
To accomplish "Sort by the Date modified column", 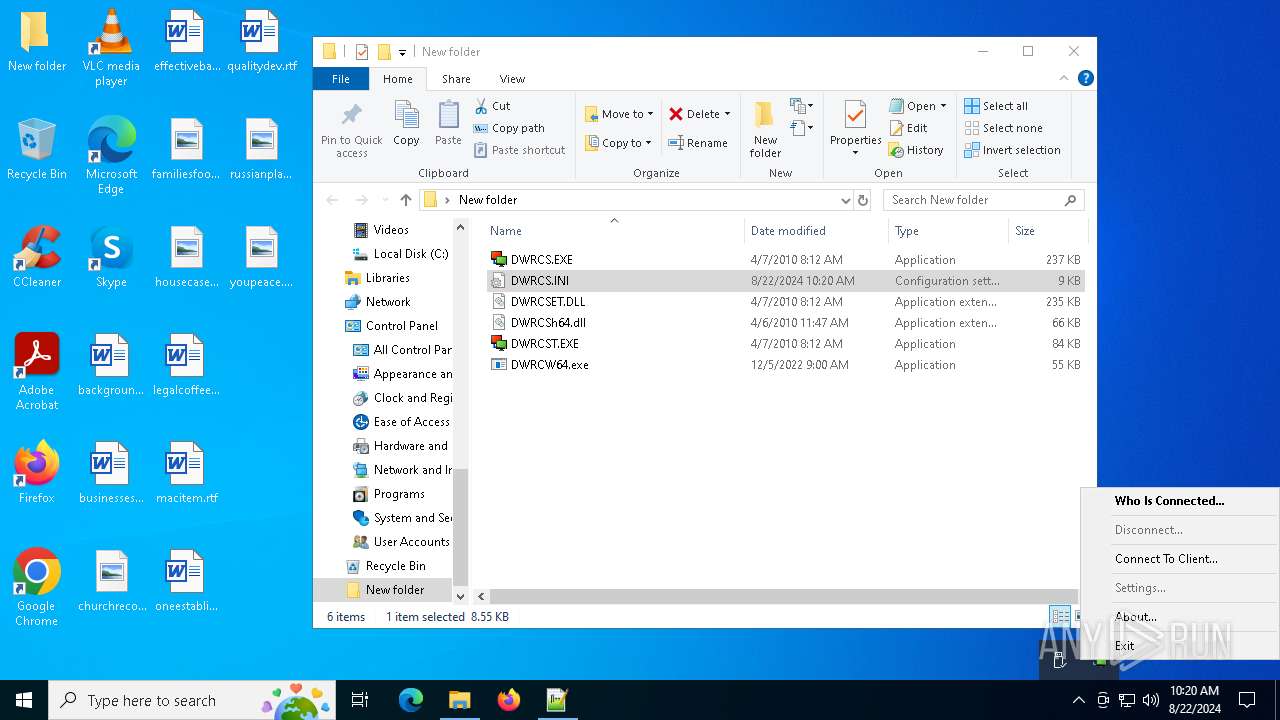I will (816, 231).
